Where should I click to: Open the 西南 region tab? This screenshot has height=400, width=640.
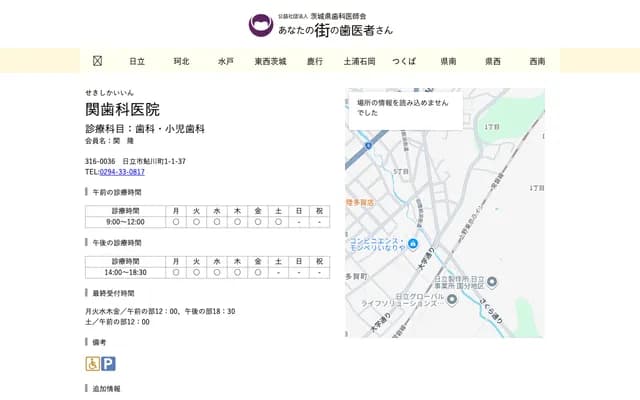coord(537,61)
